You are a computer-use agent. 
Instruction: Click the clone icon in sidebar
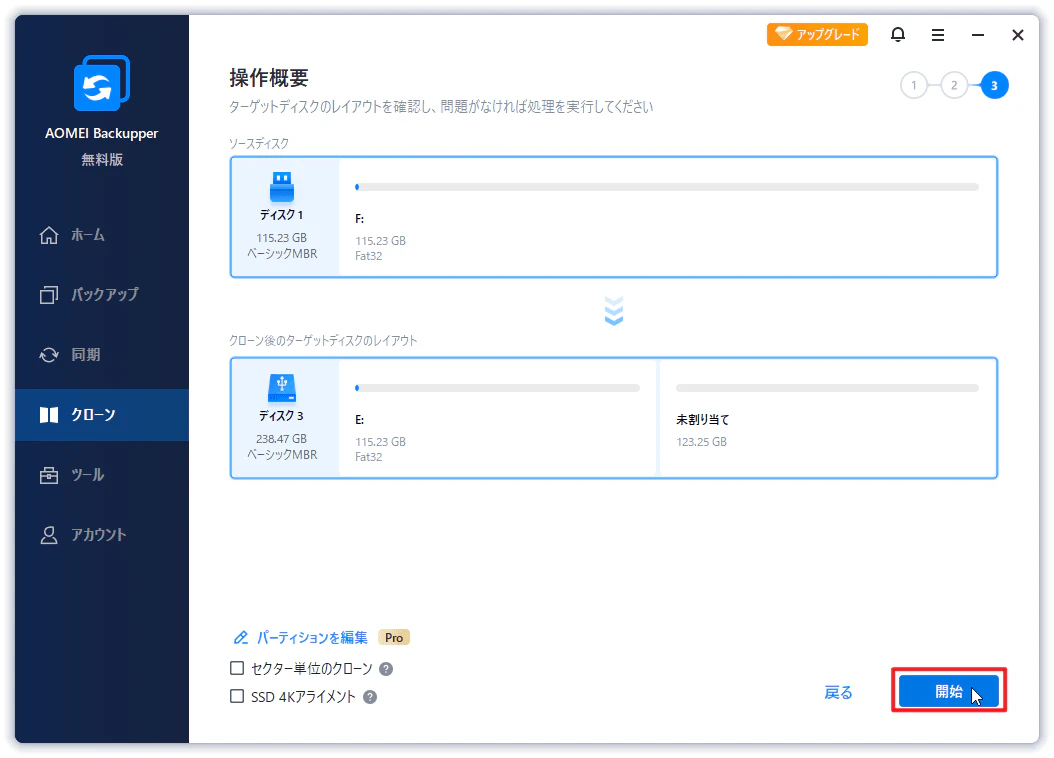coord(48,415)
